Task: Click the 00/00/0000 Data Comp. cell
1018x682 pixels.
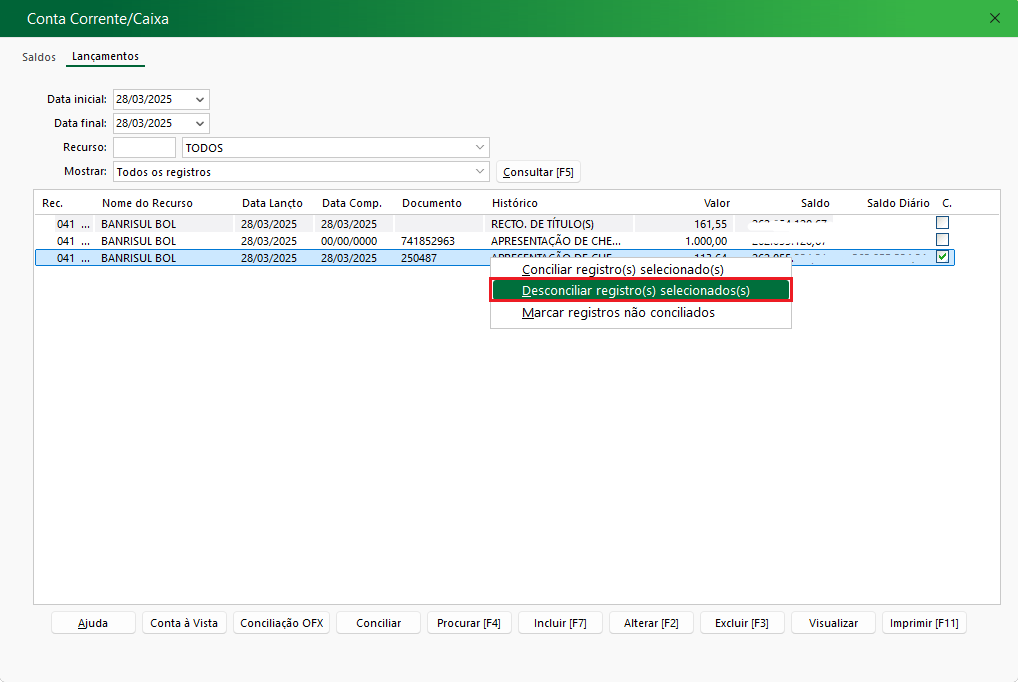Action: (x=349, y=241)
